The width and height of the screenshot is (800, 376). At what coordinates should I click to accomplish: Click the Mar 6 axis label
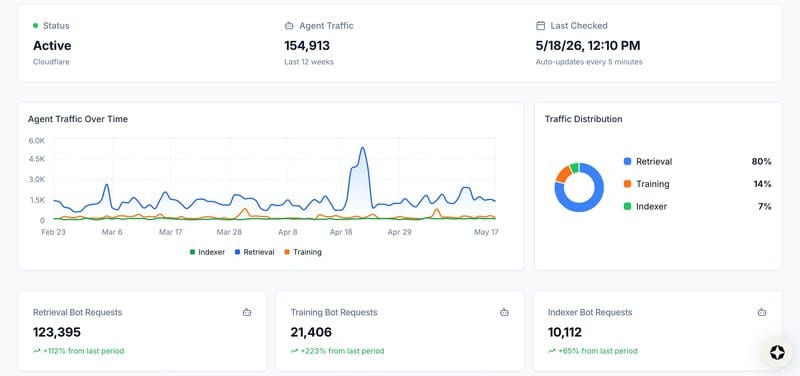tap(112, 232)
